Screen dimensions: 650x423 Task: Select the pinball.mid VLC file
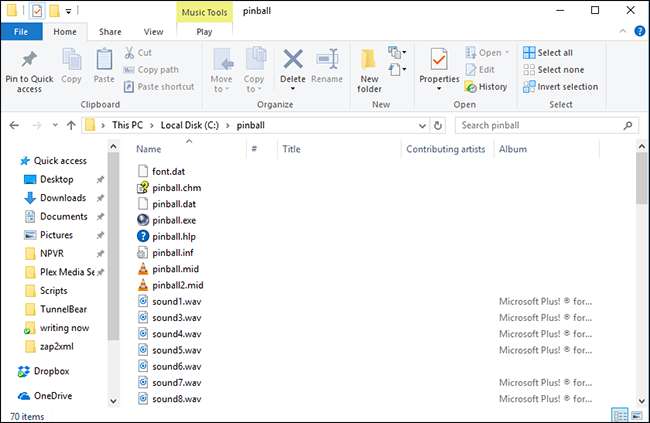coord(174,269)
